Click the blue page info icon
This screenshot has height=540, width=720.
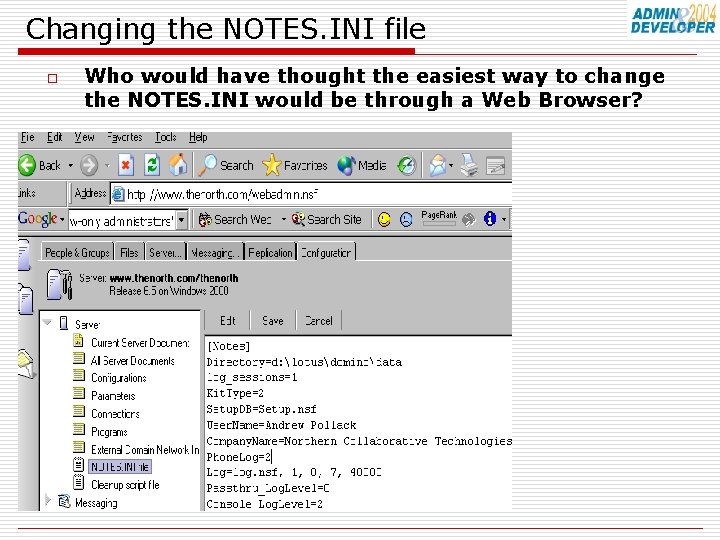point(490,219)
